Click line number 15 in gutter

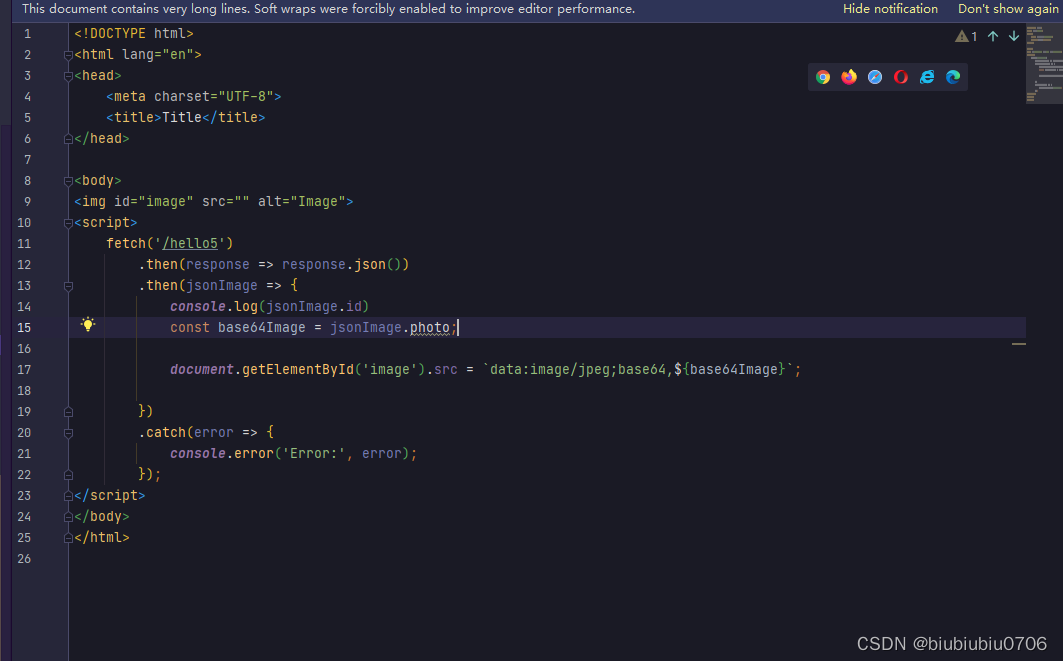24,327
